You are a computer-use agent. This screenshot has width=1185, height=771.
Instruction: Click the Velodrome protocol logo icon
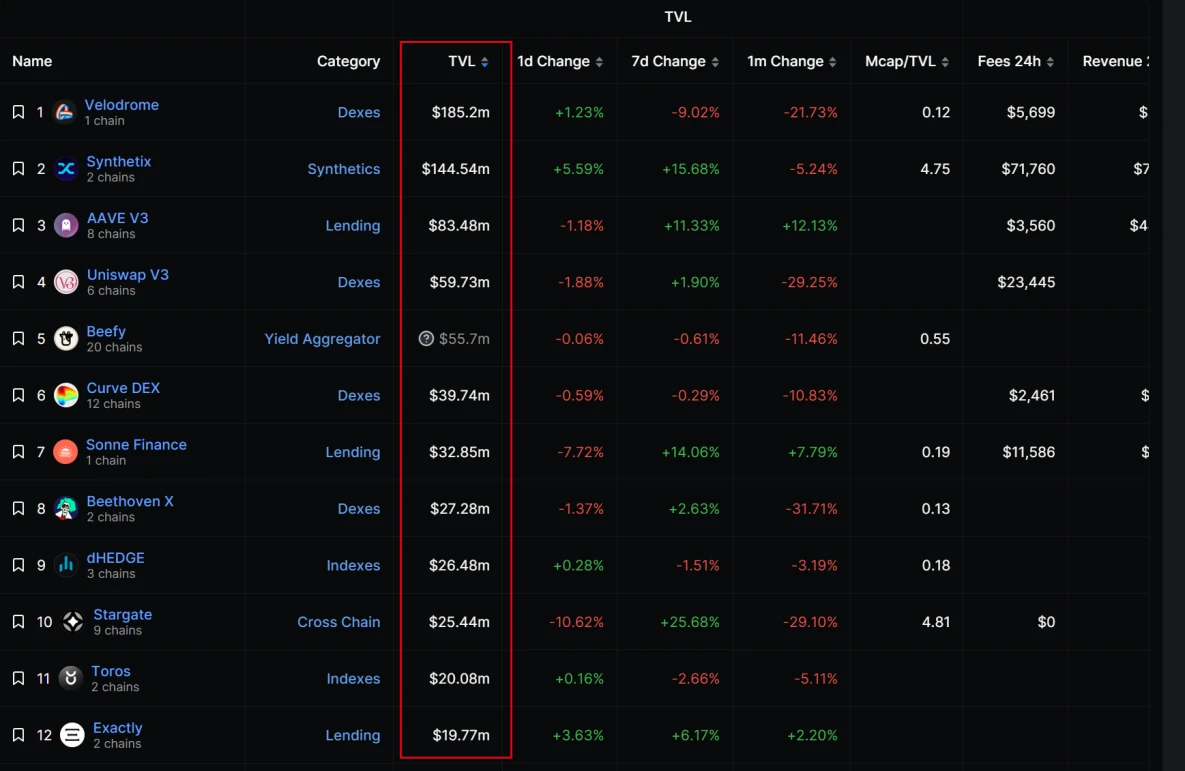(65, 112)
